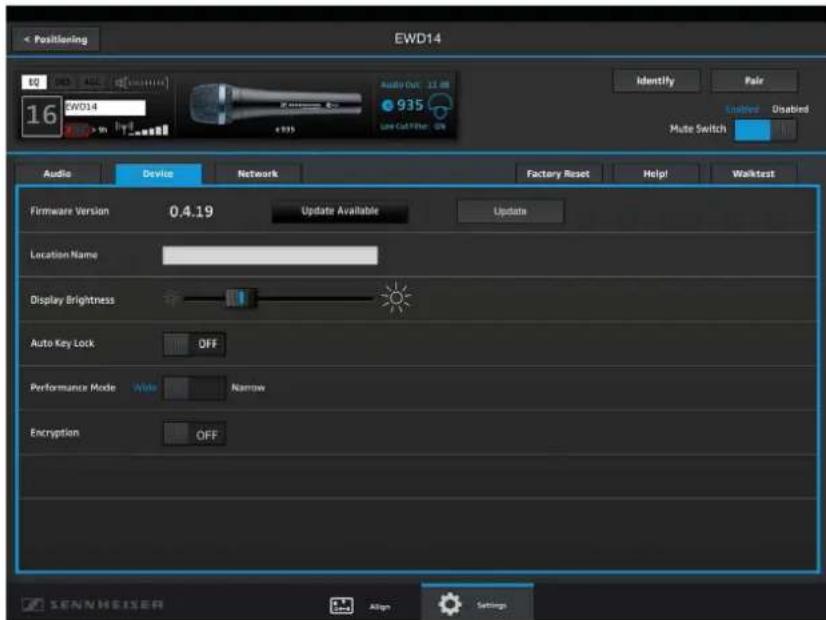Screen dimensions: 826x620
Task: Click the Auto Key Lock label
Action: (x=62, y=343)
